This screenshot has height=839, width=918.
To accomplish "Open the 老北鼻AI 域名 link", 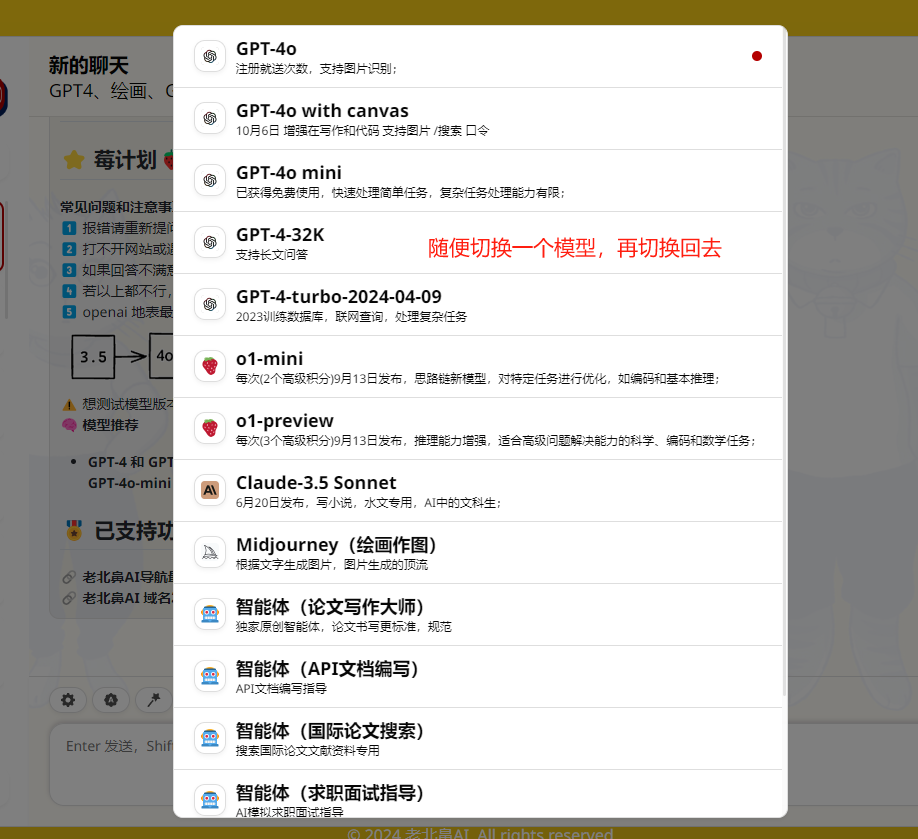I will click(x=128, y=598).
